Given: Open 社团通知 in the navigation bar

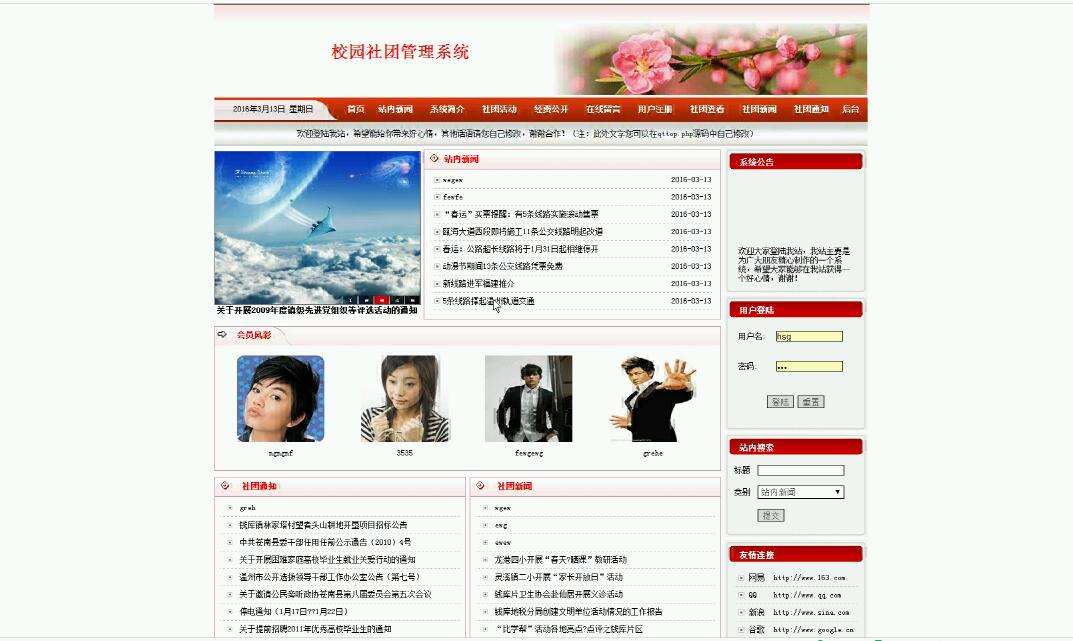Looking at the screenshot, I should 811,109.
